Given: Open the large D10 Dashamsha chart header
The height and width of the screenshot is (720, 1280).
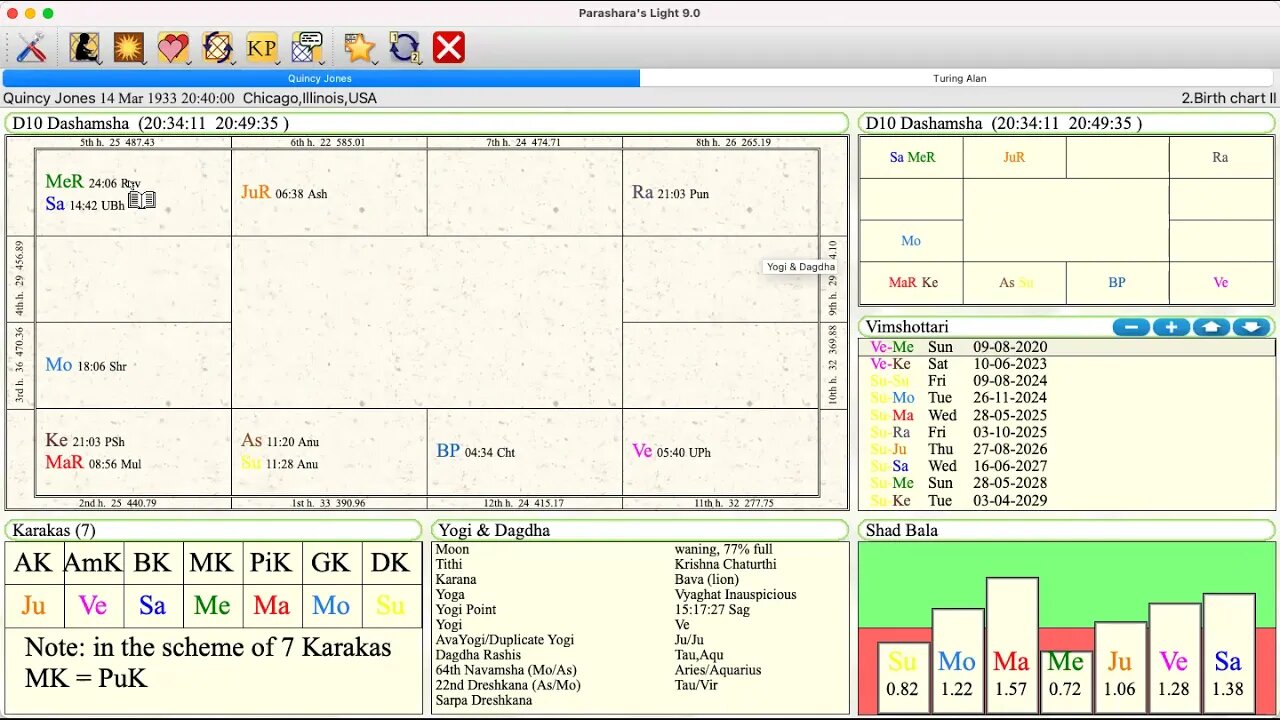Looking at the screenshot, I should (427, 123).
